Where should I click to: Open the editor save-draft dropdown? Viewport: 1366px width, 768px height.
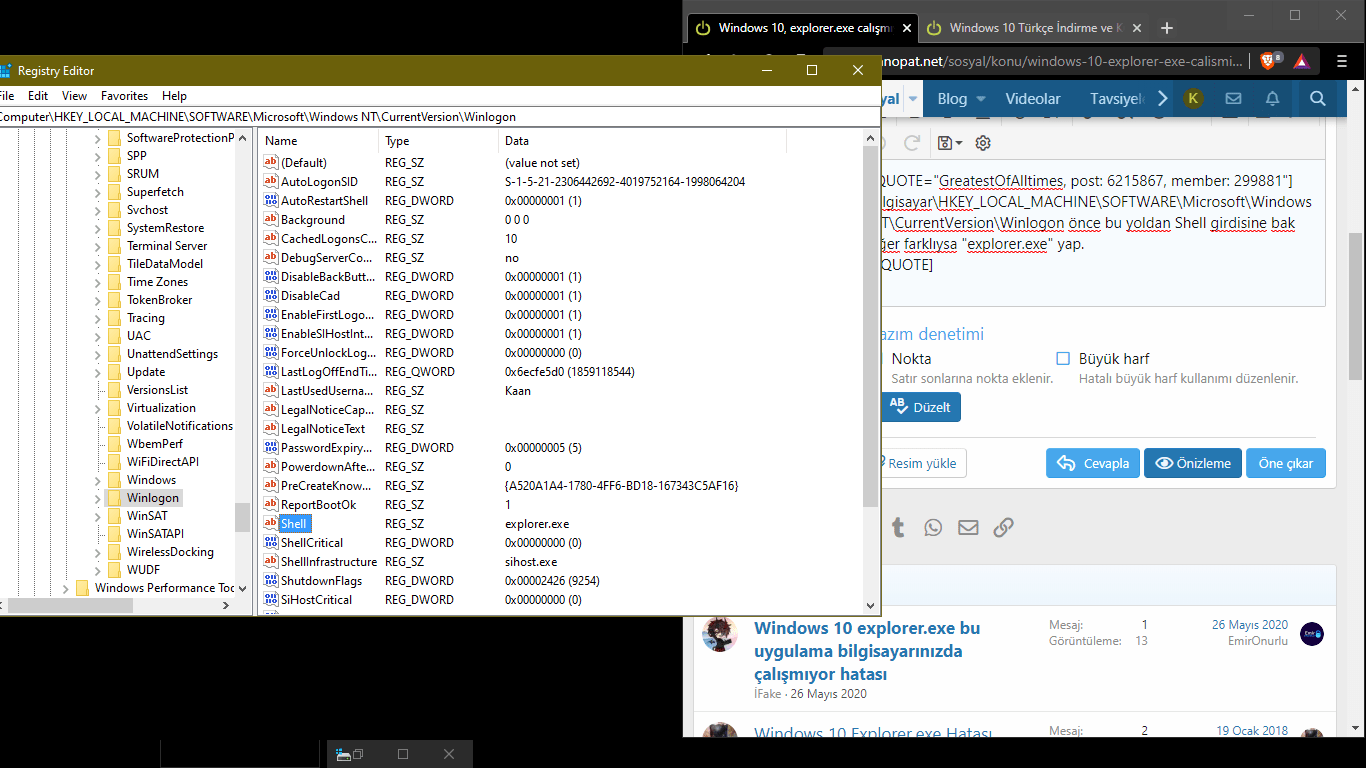tap(950, 143)
